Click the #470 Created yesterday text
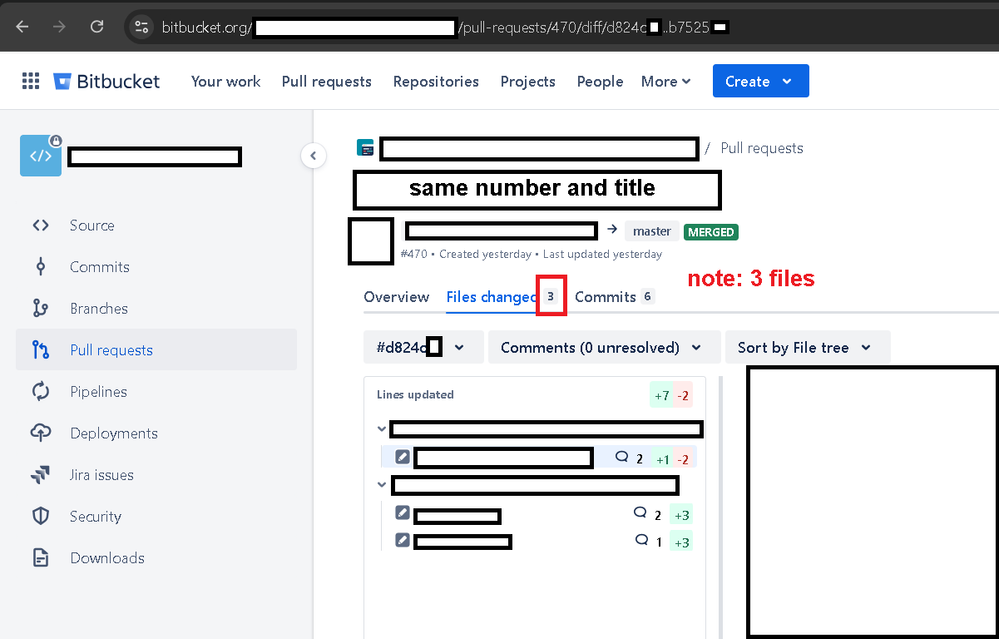999x639 pixels. (531, 254)
